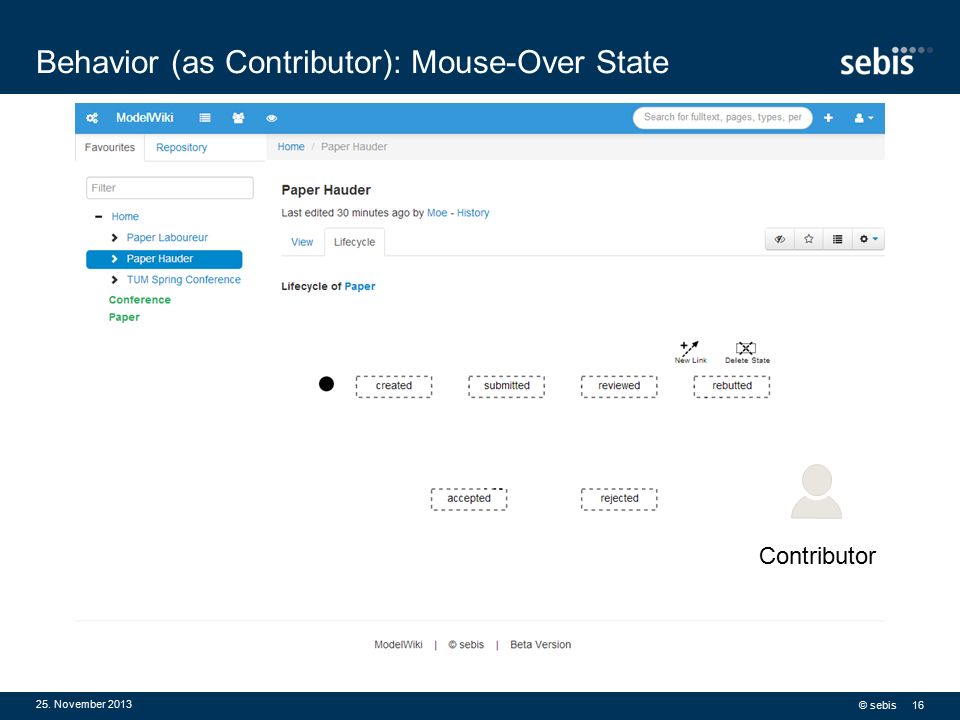Screen dimensions: 960x720
Task: Switch to the View tab
Action: click(302, 242)
